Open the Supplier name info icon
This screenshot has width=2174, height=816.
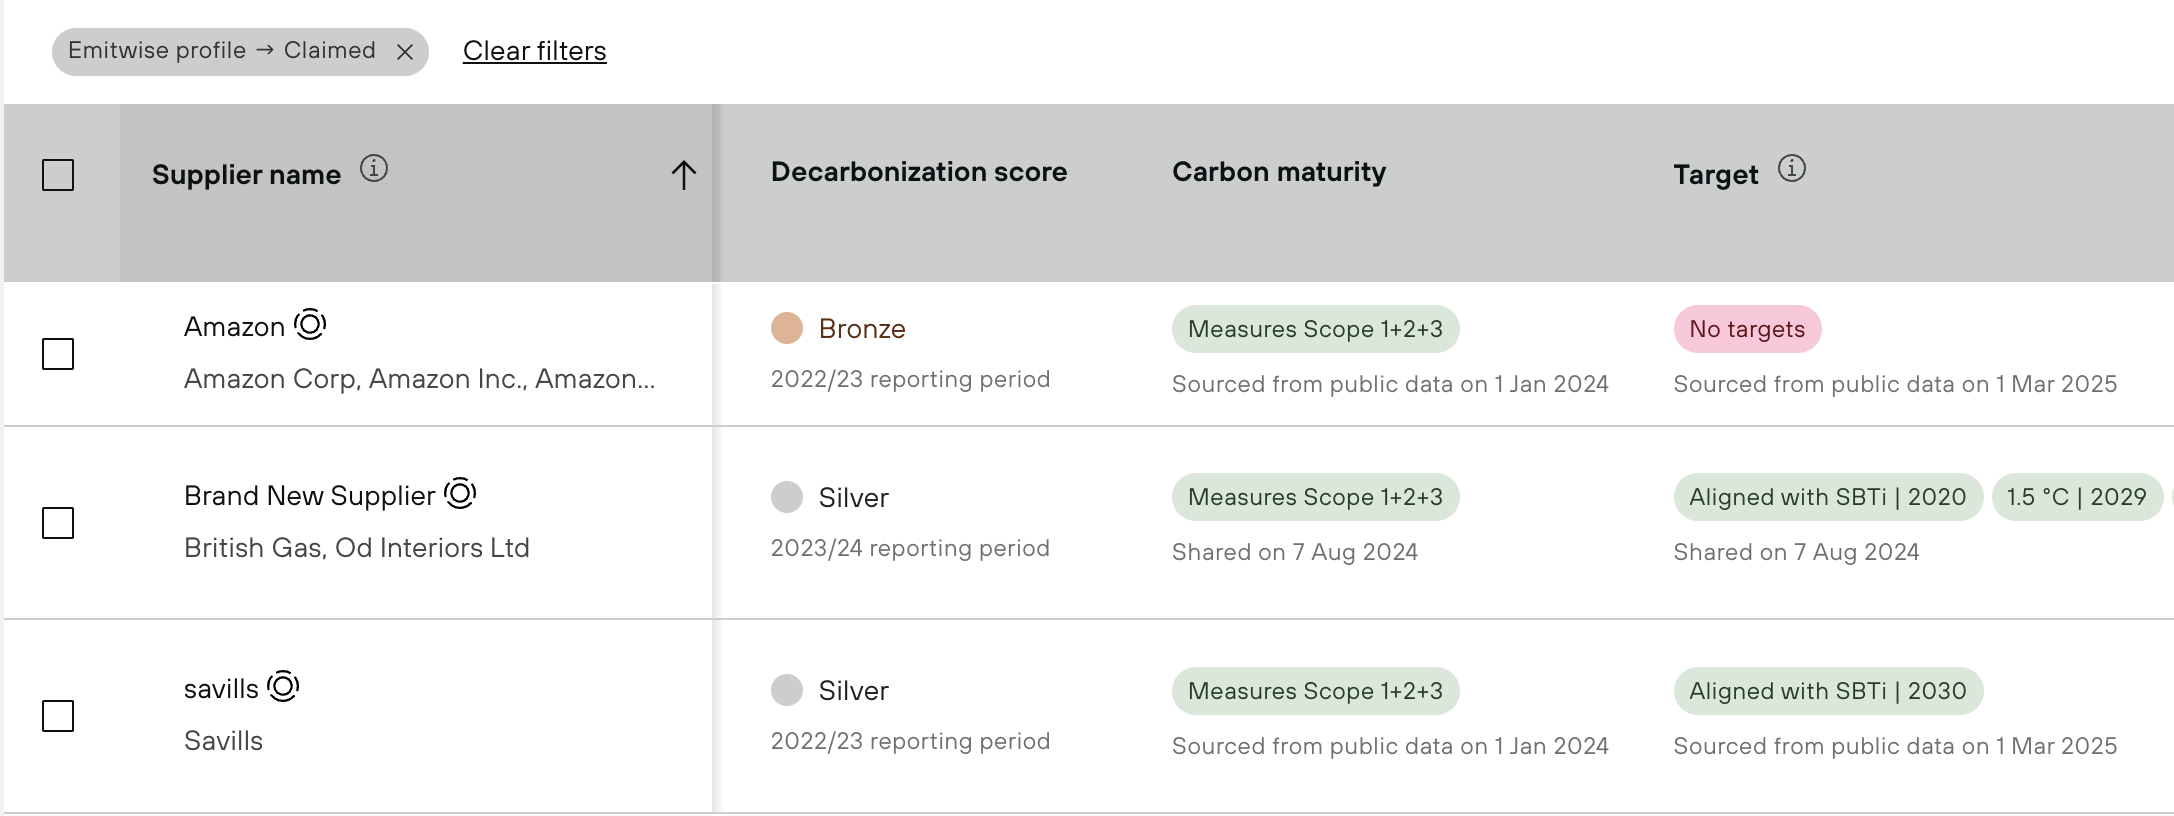click(374, 168)
